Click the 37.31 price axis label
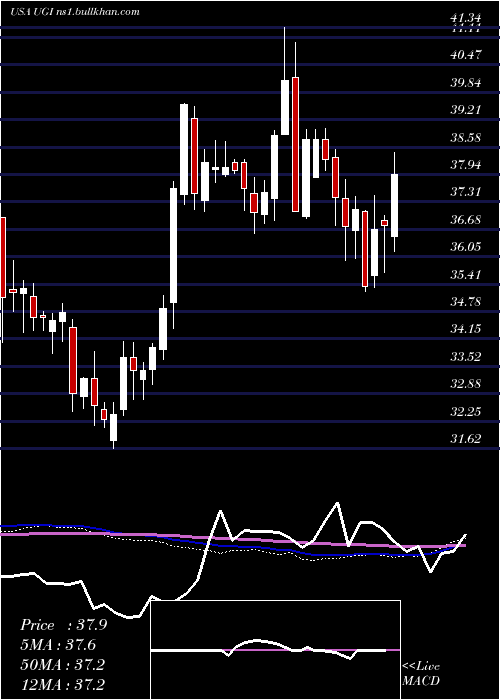 point(466,192)
